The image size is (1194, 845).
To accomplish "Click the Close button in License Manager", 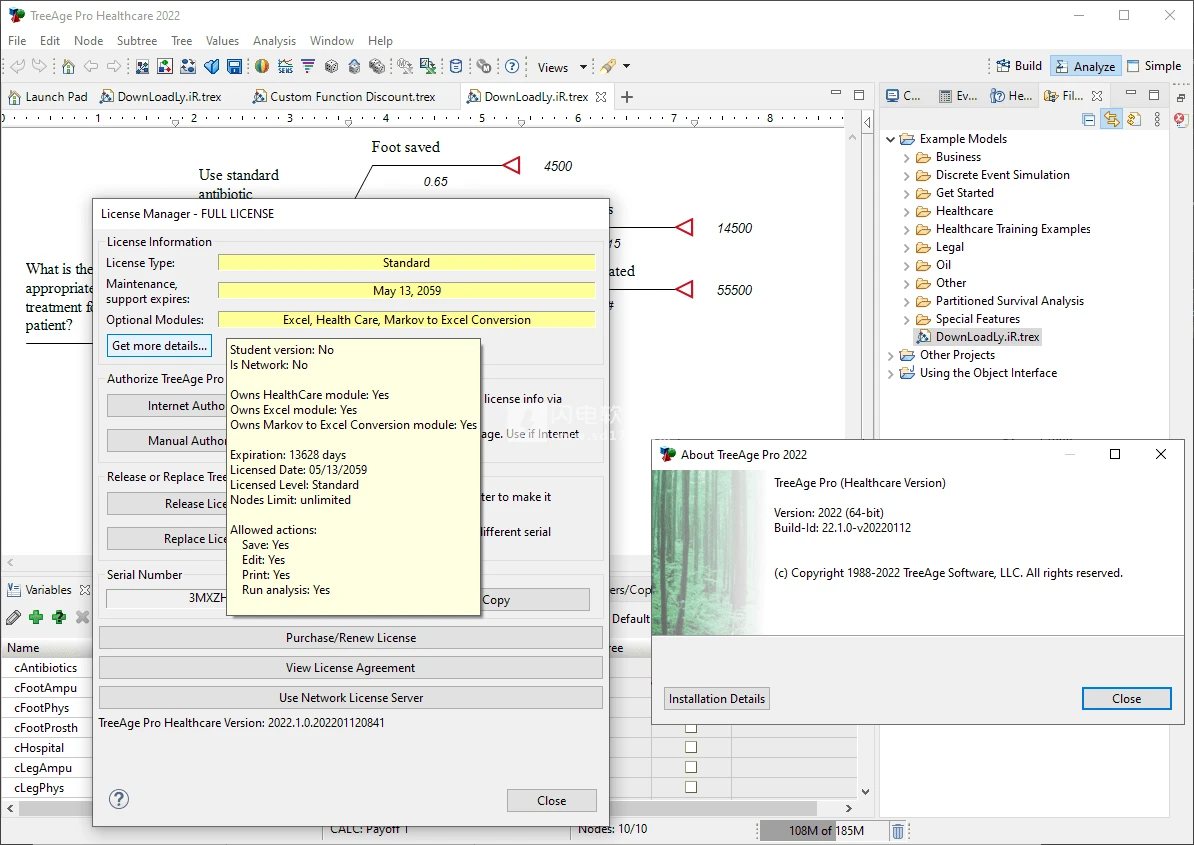I will [x=551, y=801].
